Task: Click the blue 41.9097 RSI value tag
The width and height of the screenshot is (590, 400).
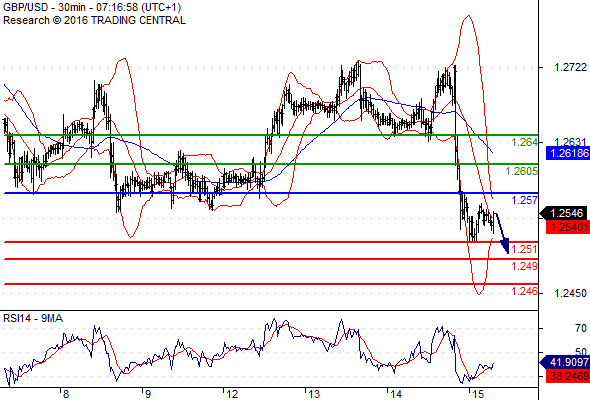Action: (565, 362)
